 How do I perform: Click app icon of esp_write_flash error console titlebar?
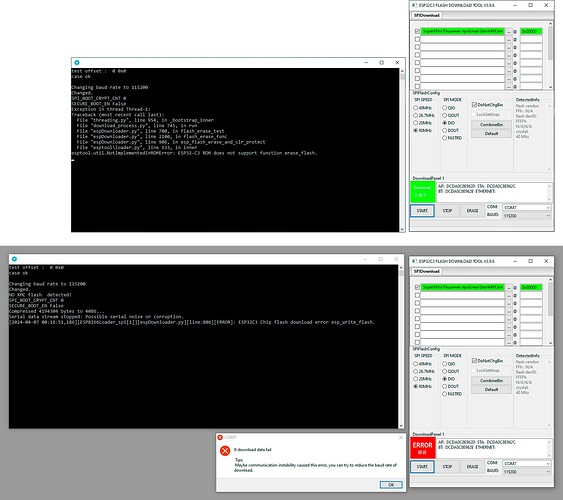click(14, 259)
